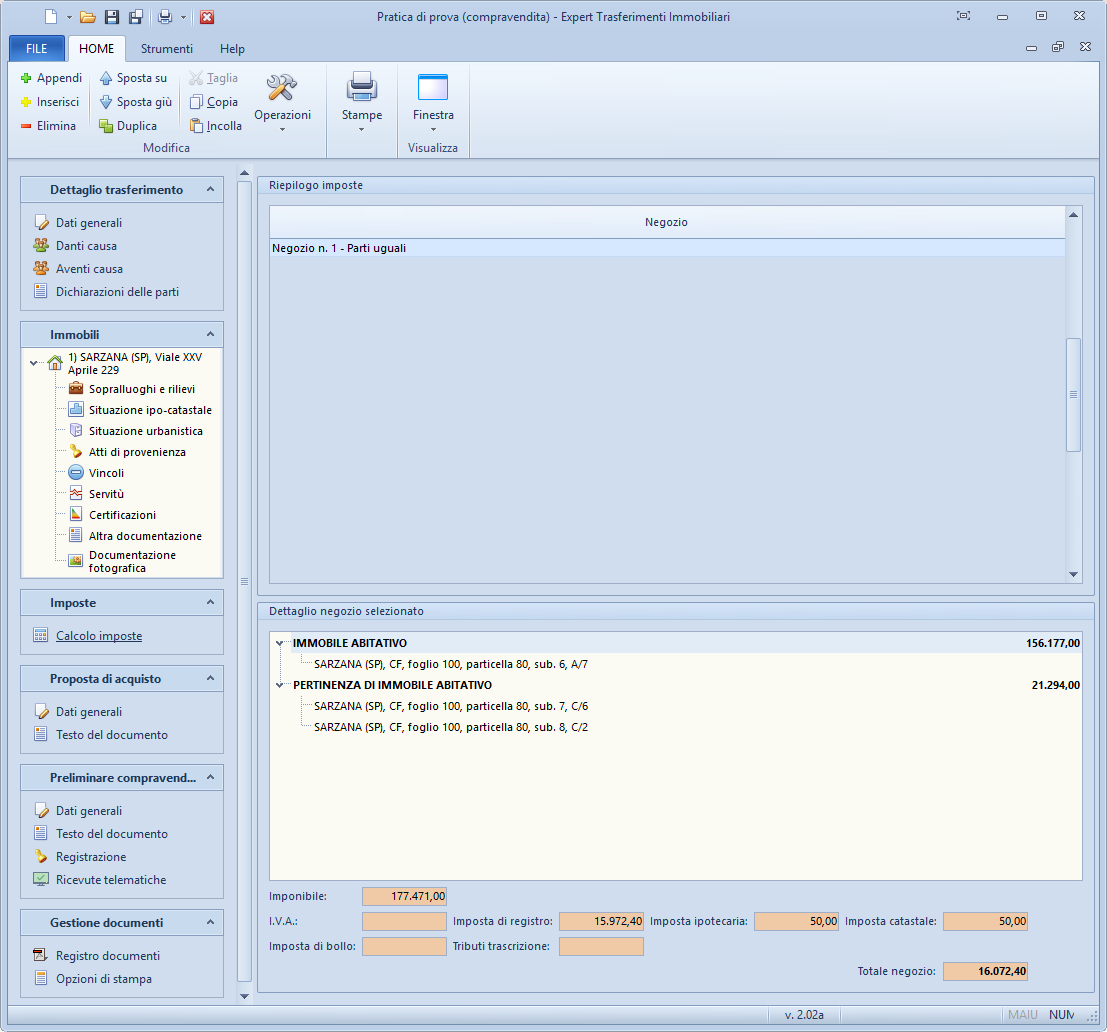Collapse the SARZANA property tree node

(35, 364)
